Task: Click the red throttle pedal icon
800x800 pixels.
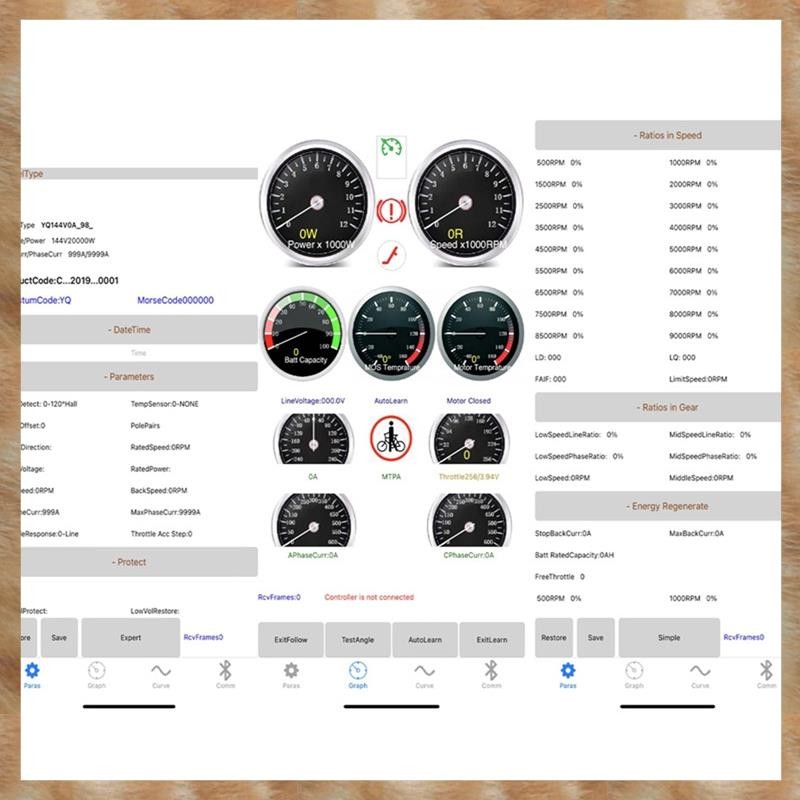Action: pyautogui.click(x=392, y=255)
